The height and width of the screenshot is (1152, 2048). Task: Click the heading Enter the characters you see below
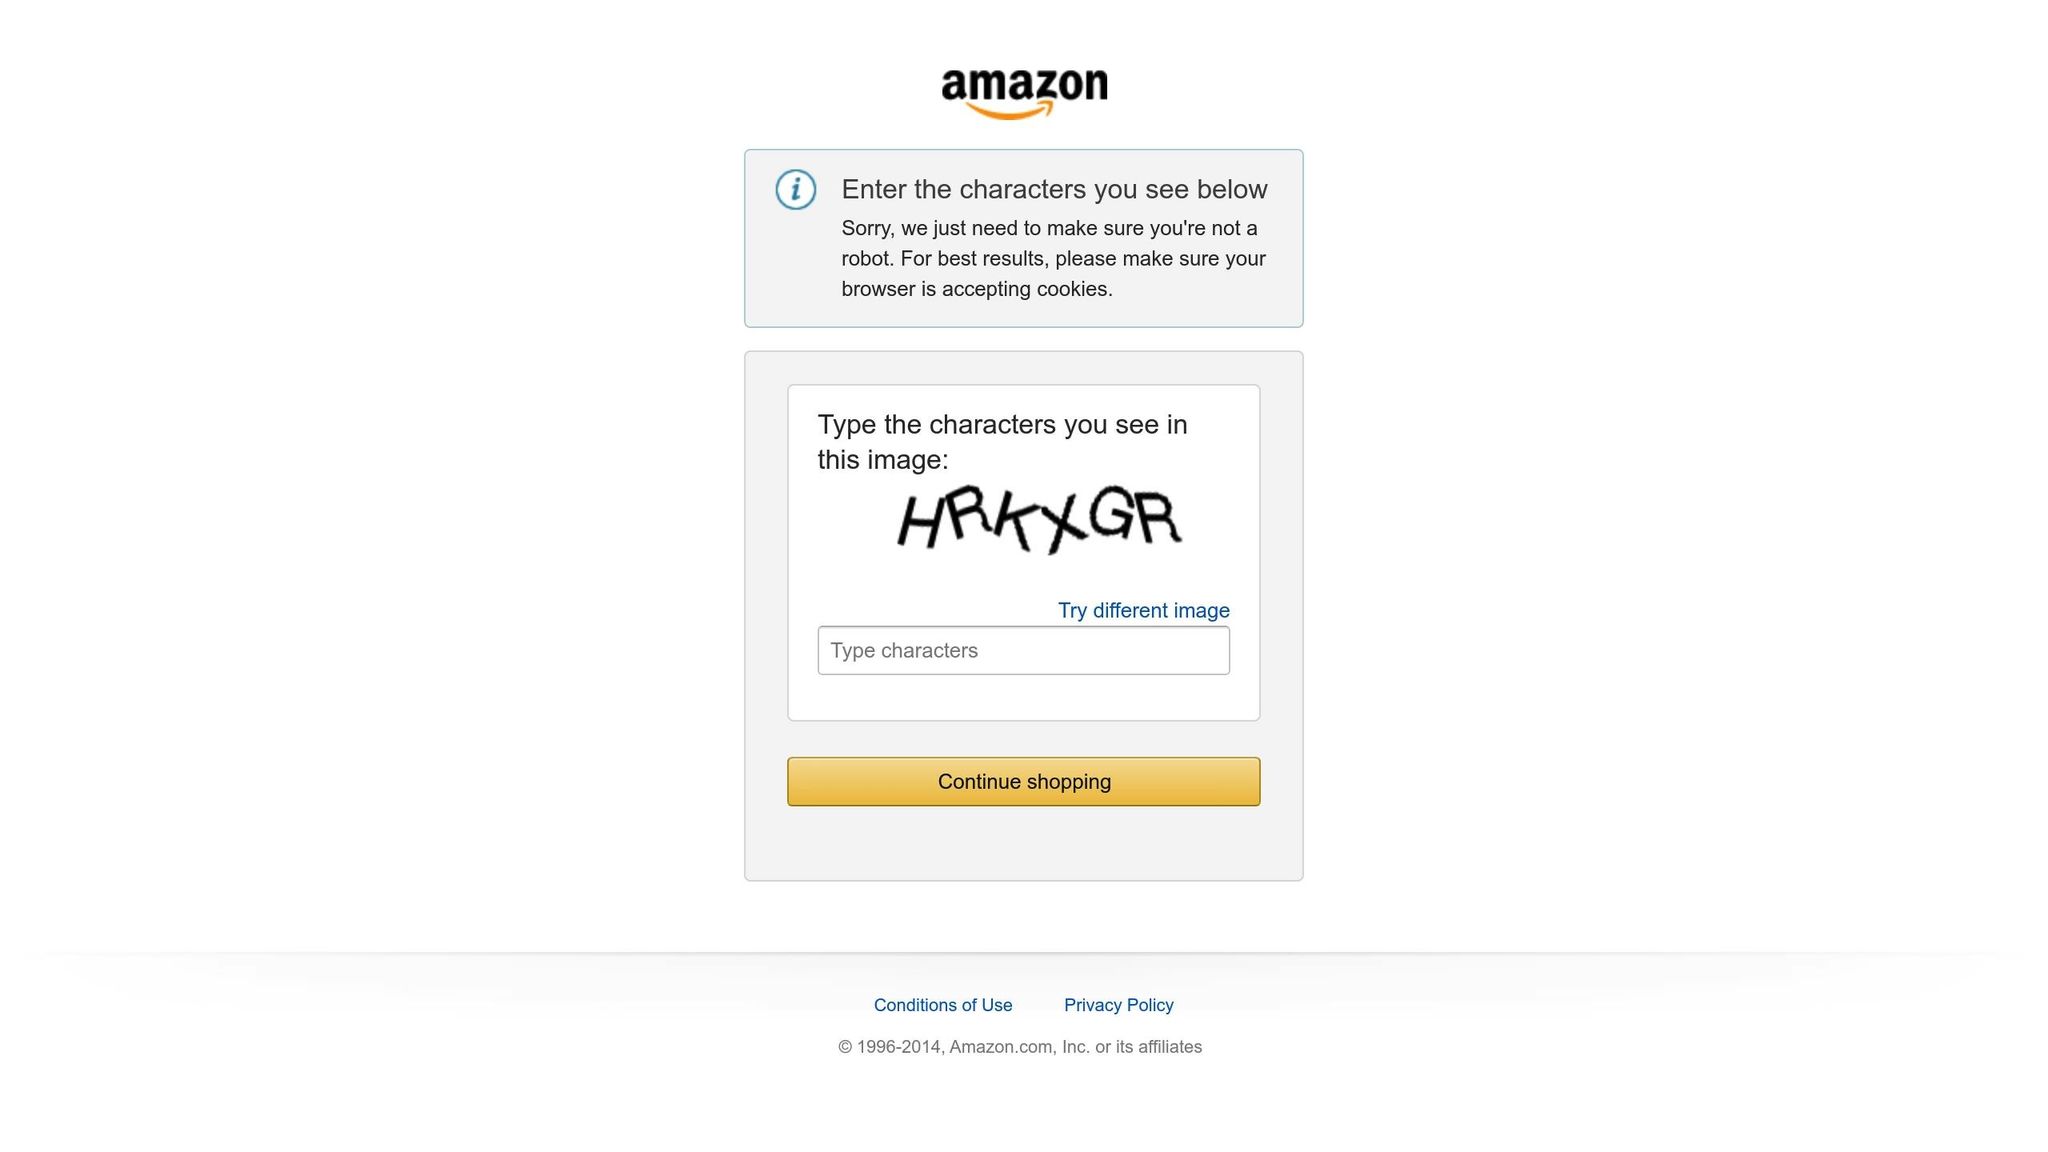click(x=1054, y=189)
